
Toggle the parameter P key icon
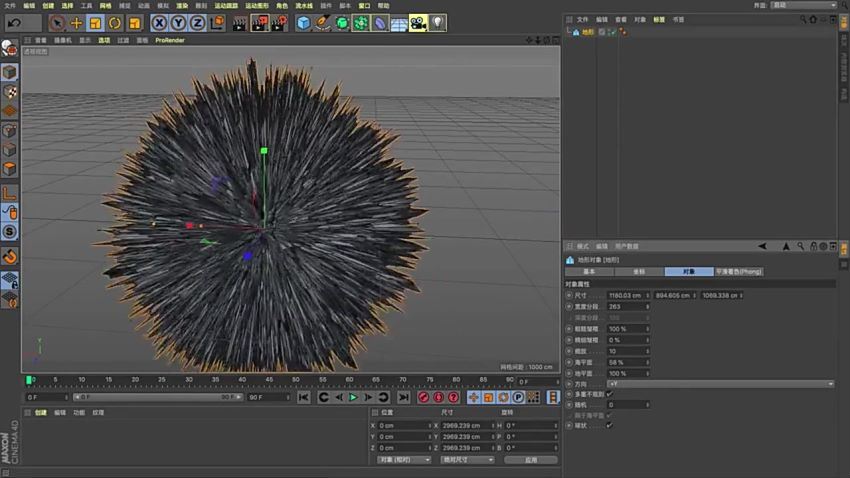[x=518, y=397]
